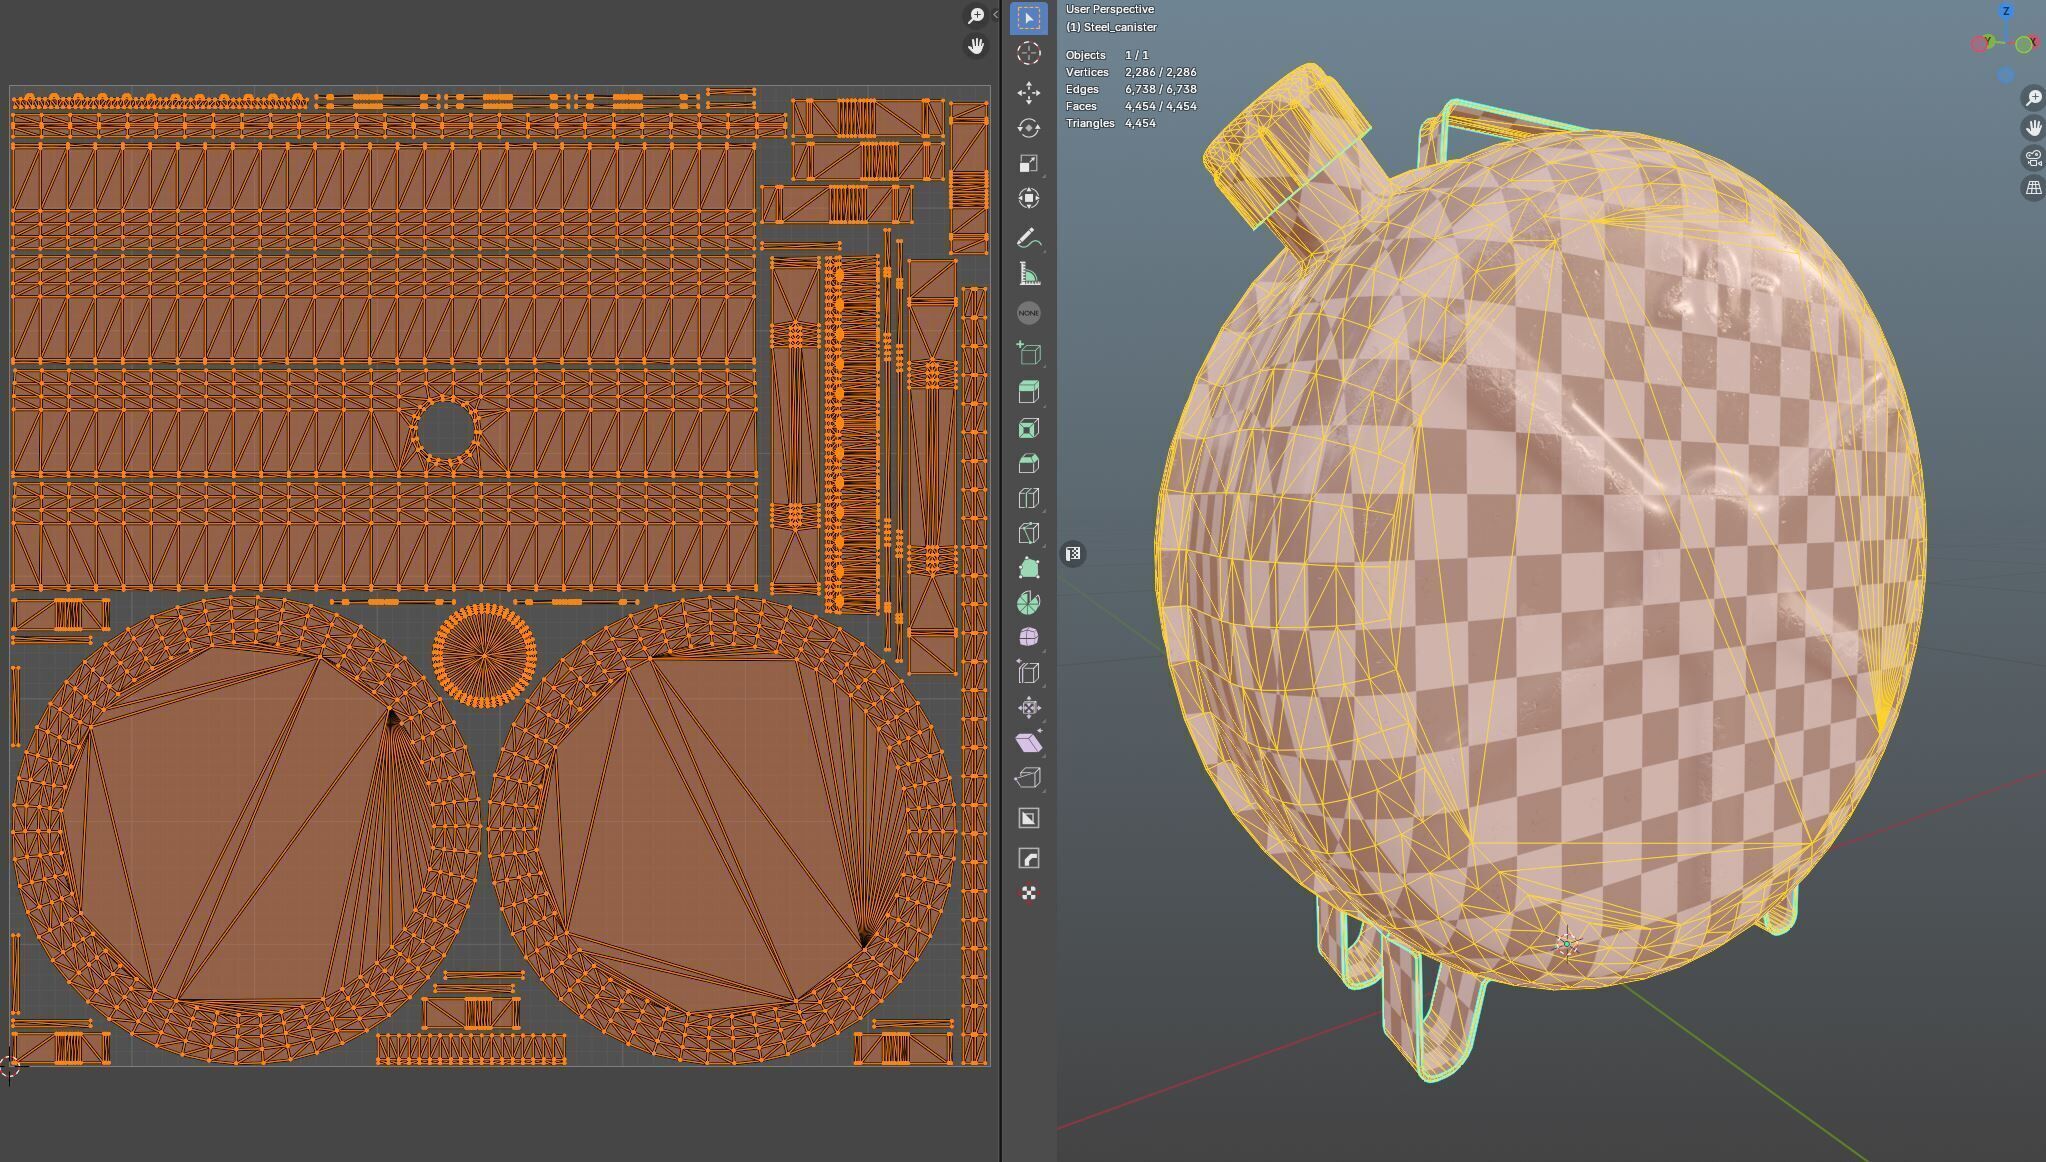The height and width of the screenshot is (1162, 2046).
Task: Select the Scale tool
Action: [x=1028, y=163]
